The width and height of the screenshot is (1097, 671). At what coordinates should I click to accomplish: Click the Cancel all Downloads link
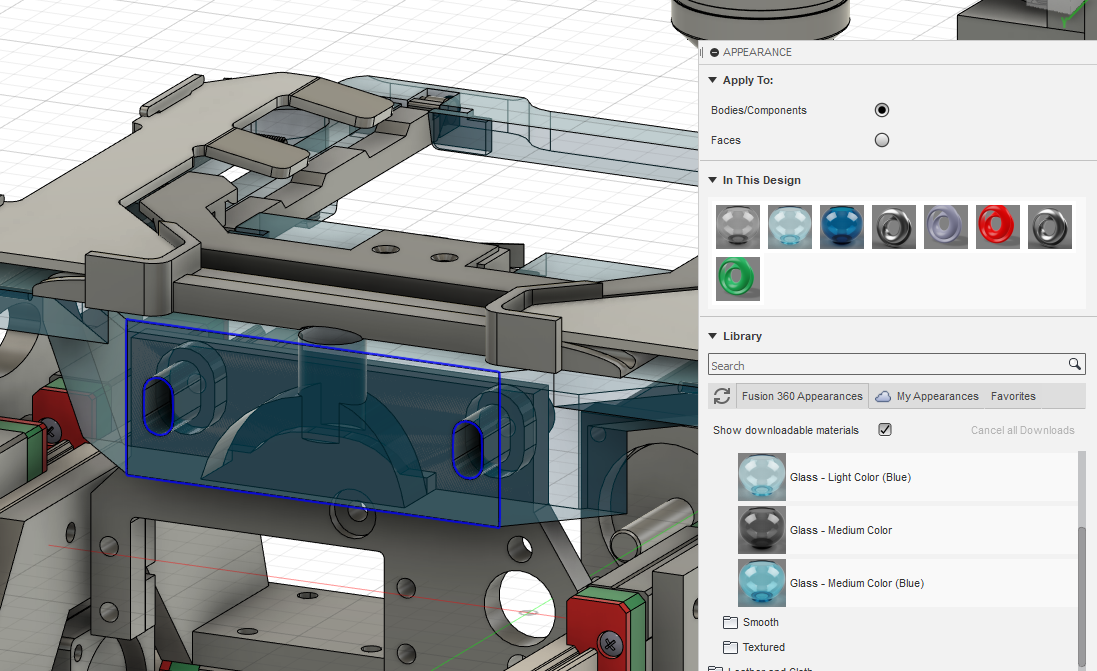click(x=1022, y=429)
